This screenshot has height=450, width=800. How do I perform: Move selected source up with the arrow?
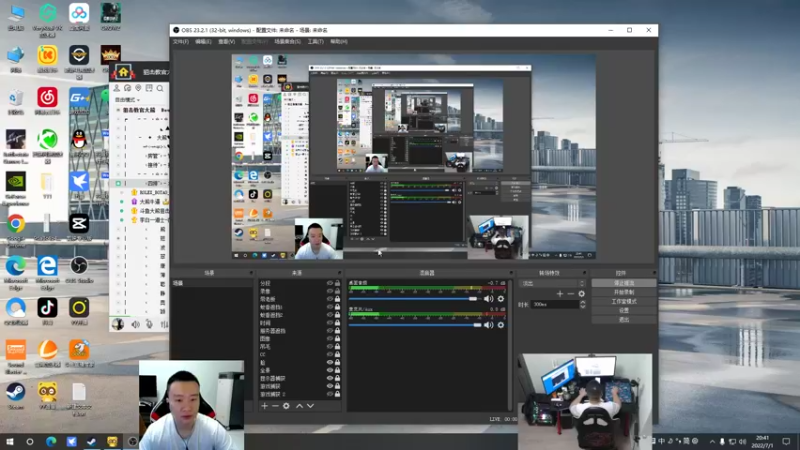click(x=299, y=406)
